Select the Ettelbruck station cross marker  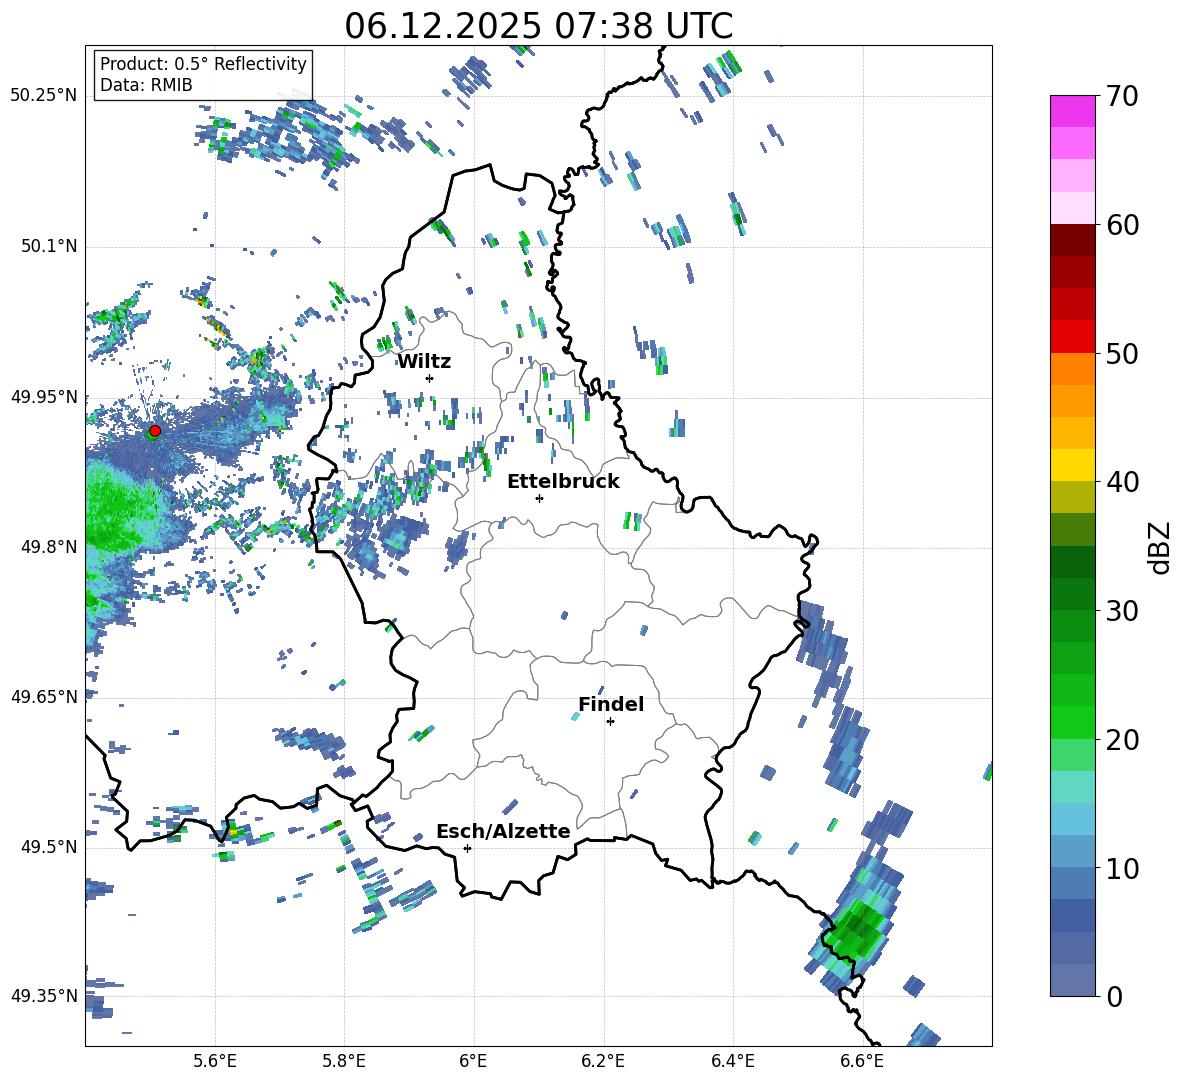tap(540, 498)
